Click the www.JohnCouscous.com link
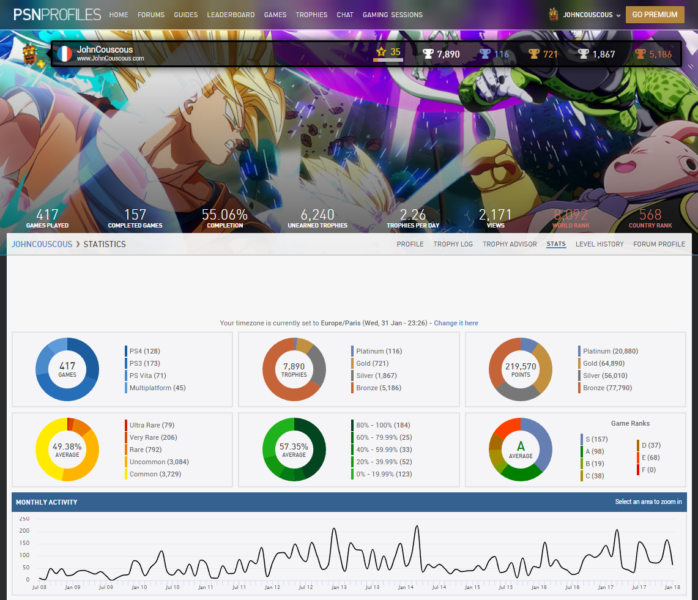The height and width of the screenshot is (600, 698). pos(110,59)
